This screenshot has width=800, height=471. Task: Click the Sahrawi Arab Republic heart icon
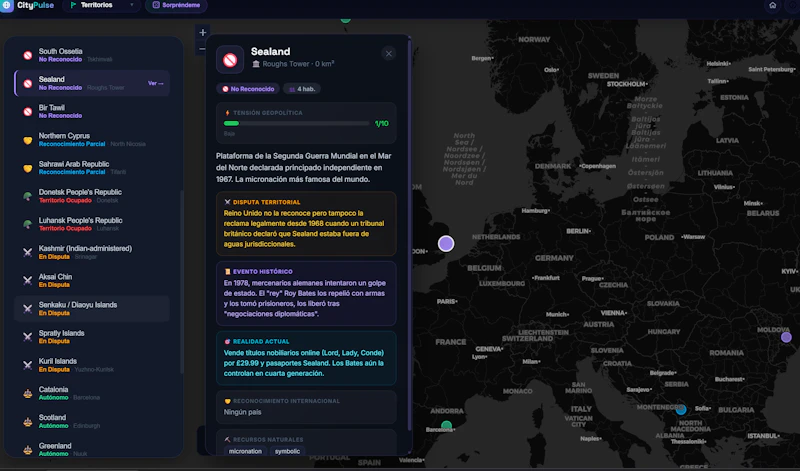point(28,168)
